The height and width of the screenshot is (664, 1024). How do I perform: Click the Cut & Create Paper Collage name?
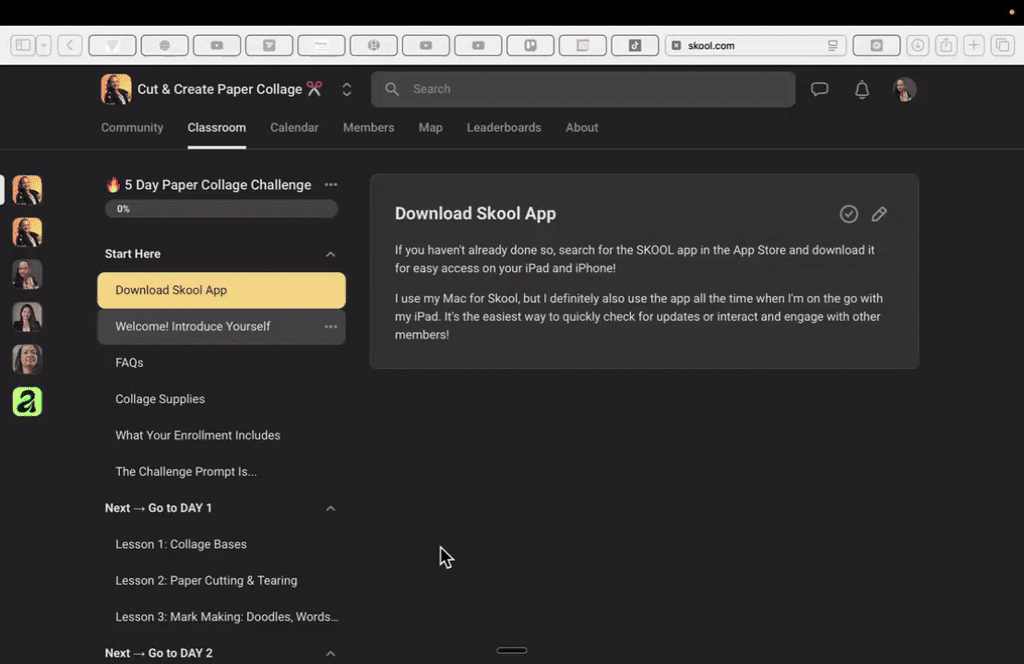click(219, 89)
